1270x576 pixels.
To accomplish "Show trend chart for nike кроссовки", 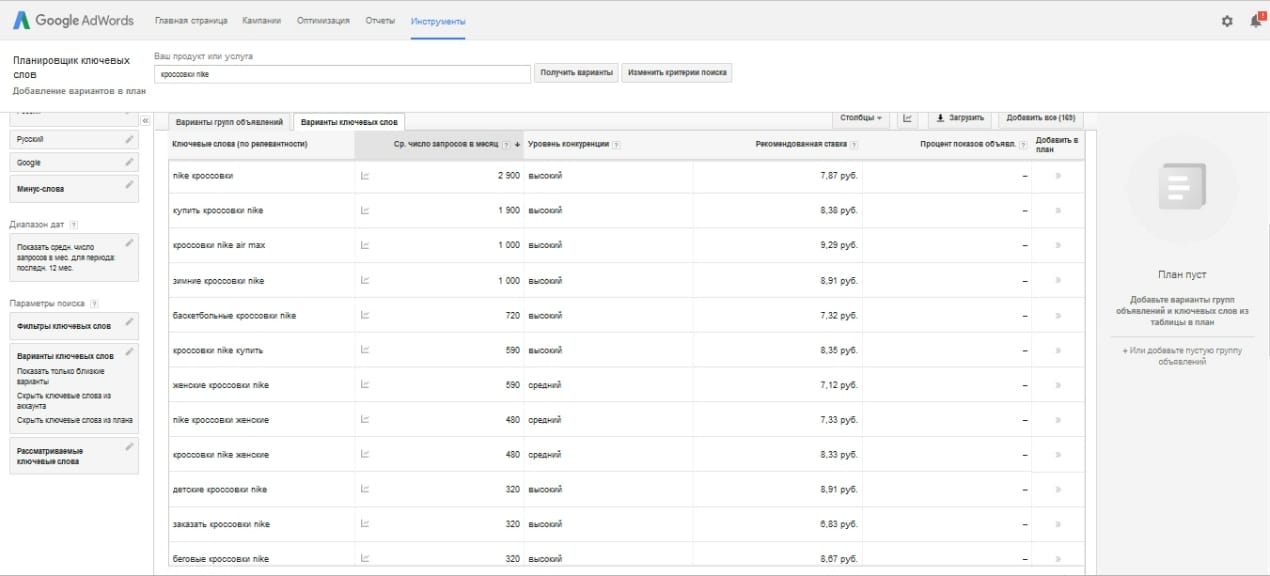I will [x=365, y=176].
